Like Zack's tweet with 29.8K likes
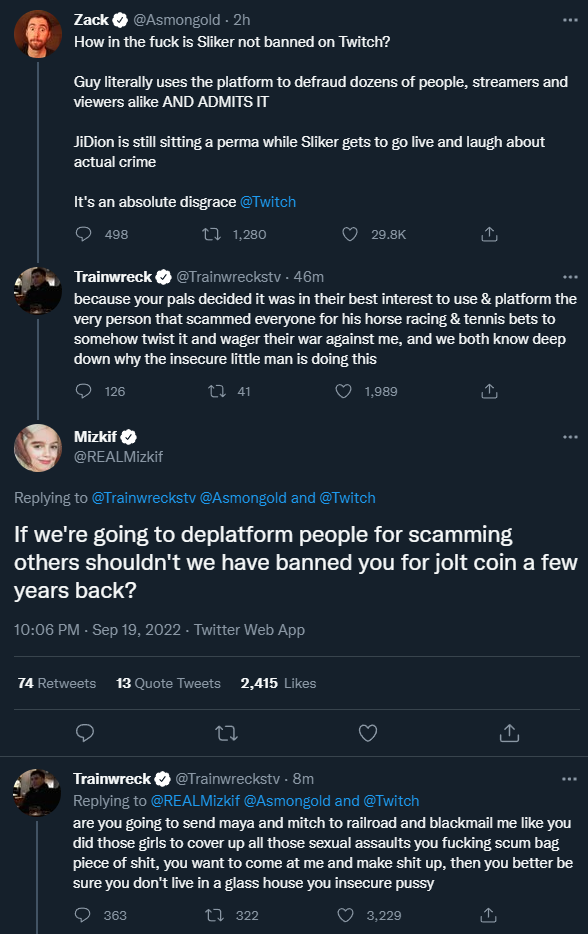The image size is (588, 934). point(350,234)
